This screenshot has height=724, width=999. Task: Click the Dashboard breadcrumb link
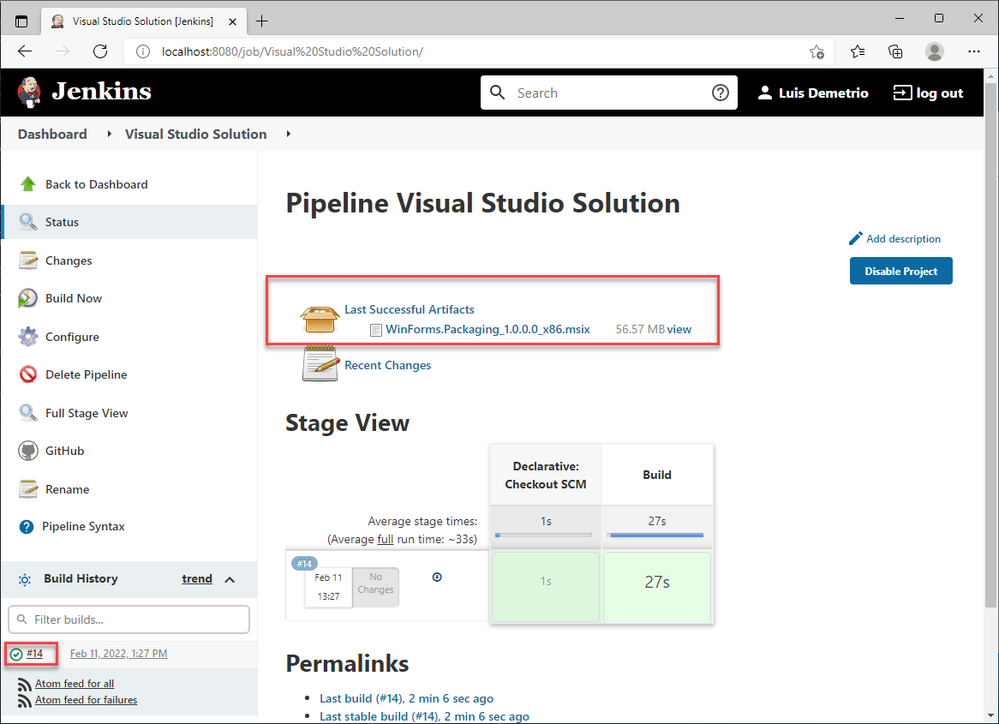point(52,134)
